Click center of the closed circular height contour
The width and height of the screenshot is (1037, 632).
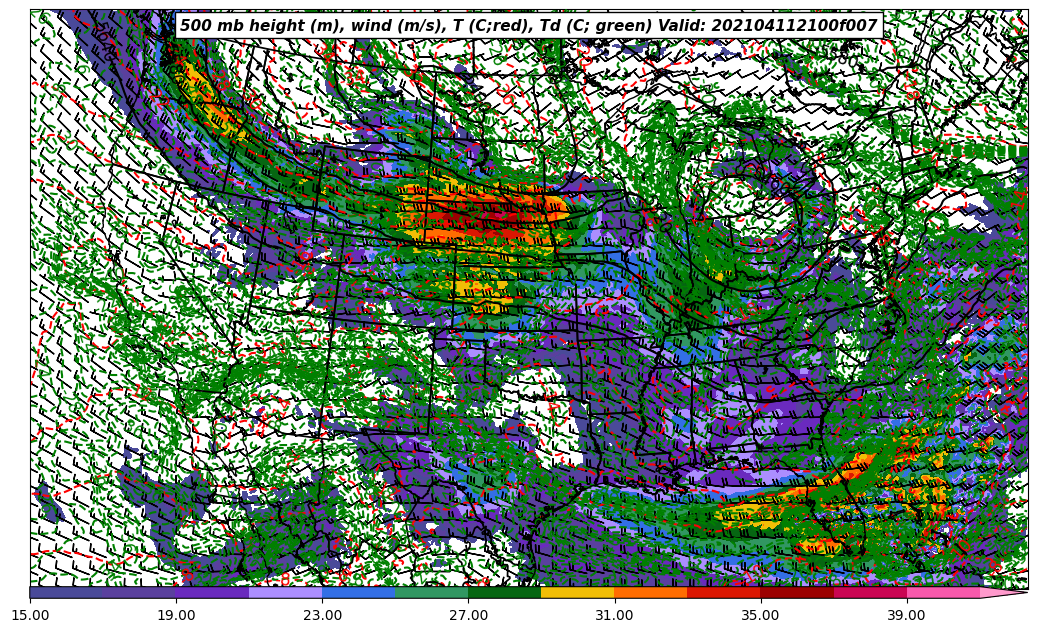coord(741,211)
